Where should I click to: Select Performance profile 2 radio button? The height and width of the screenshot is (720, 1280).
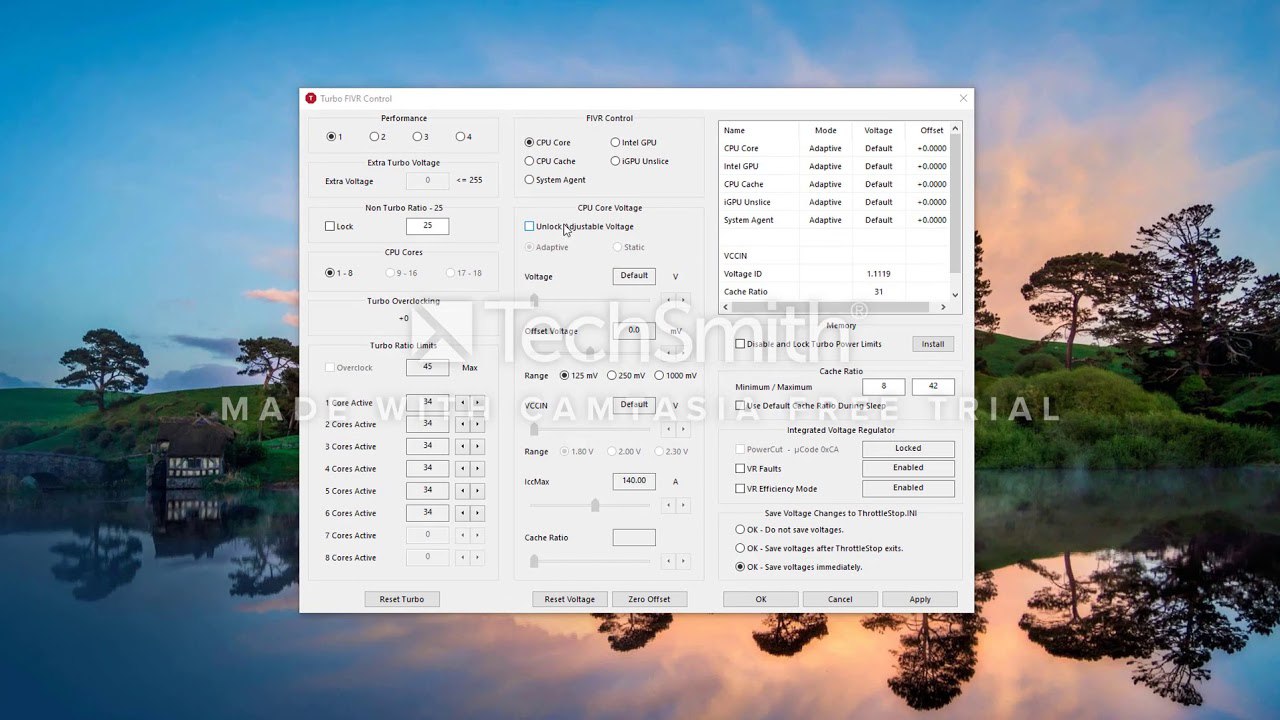pyautogui.click(x=374, y=137)
